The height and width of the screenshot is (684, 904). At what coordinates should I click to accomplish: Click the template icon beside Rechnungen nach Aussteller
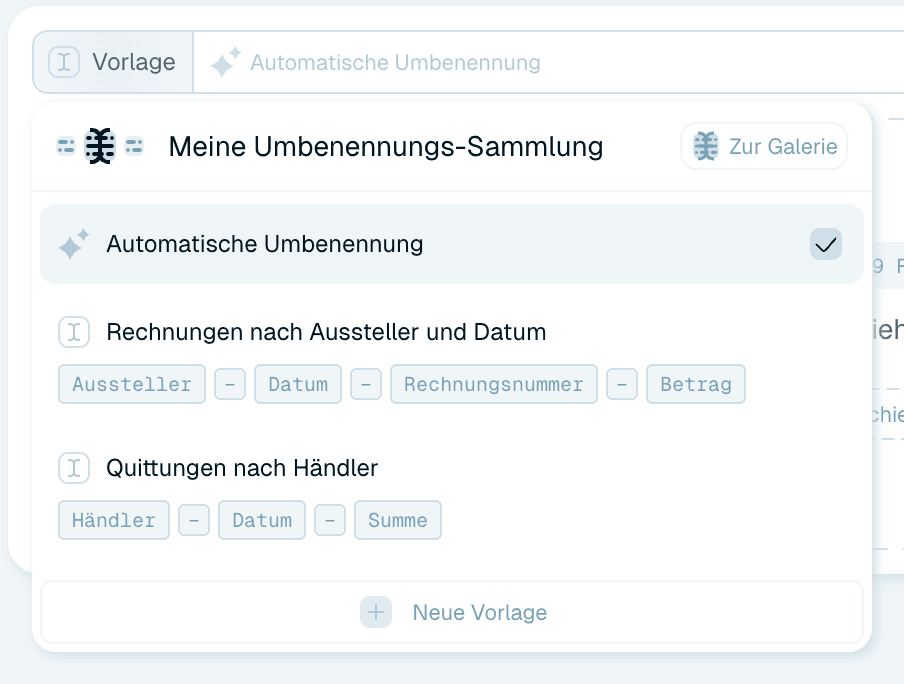(74, 332)
